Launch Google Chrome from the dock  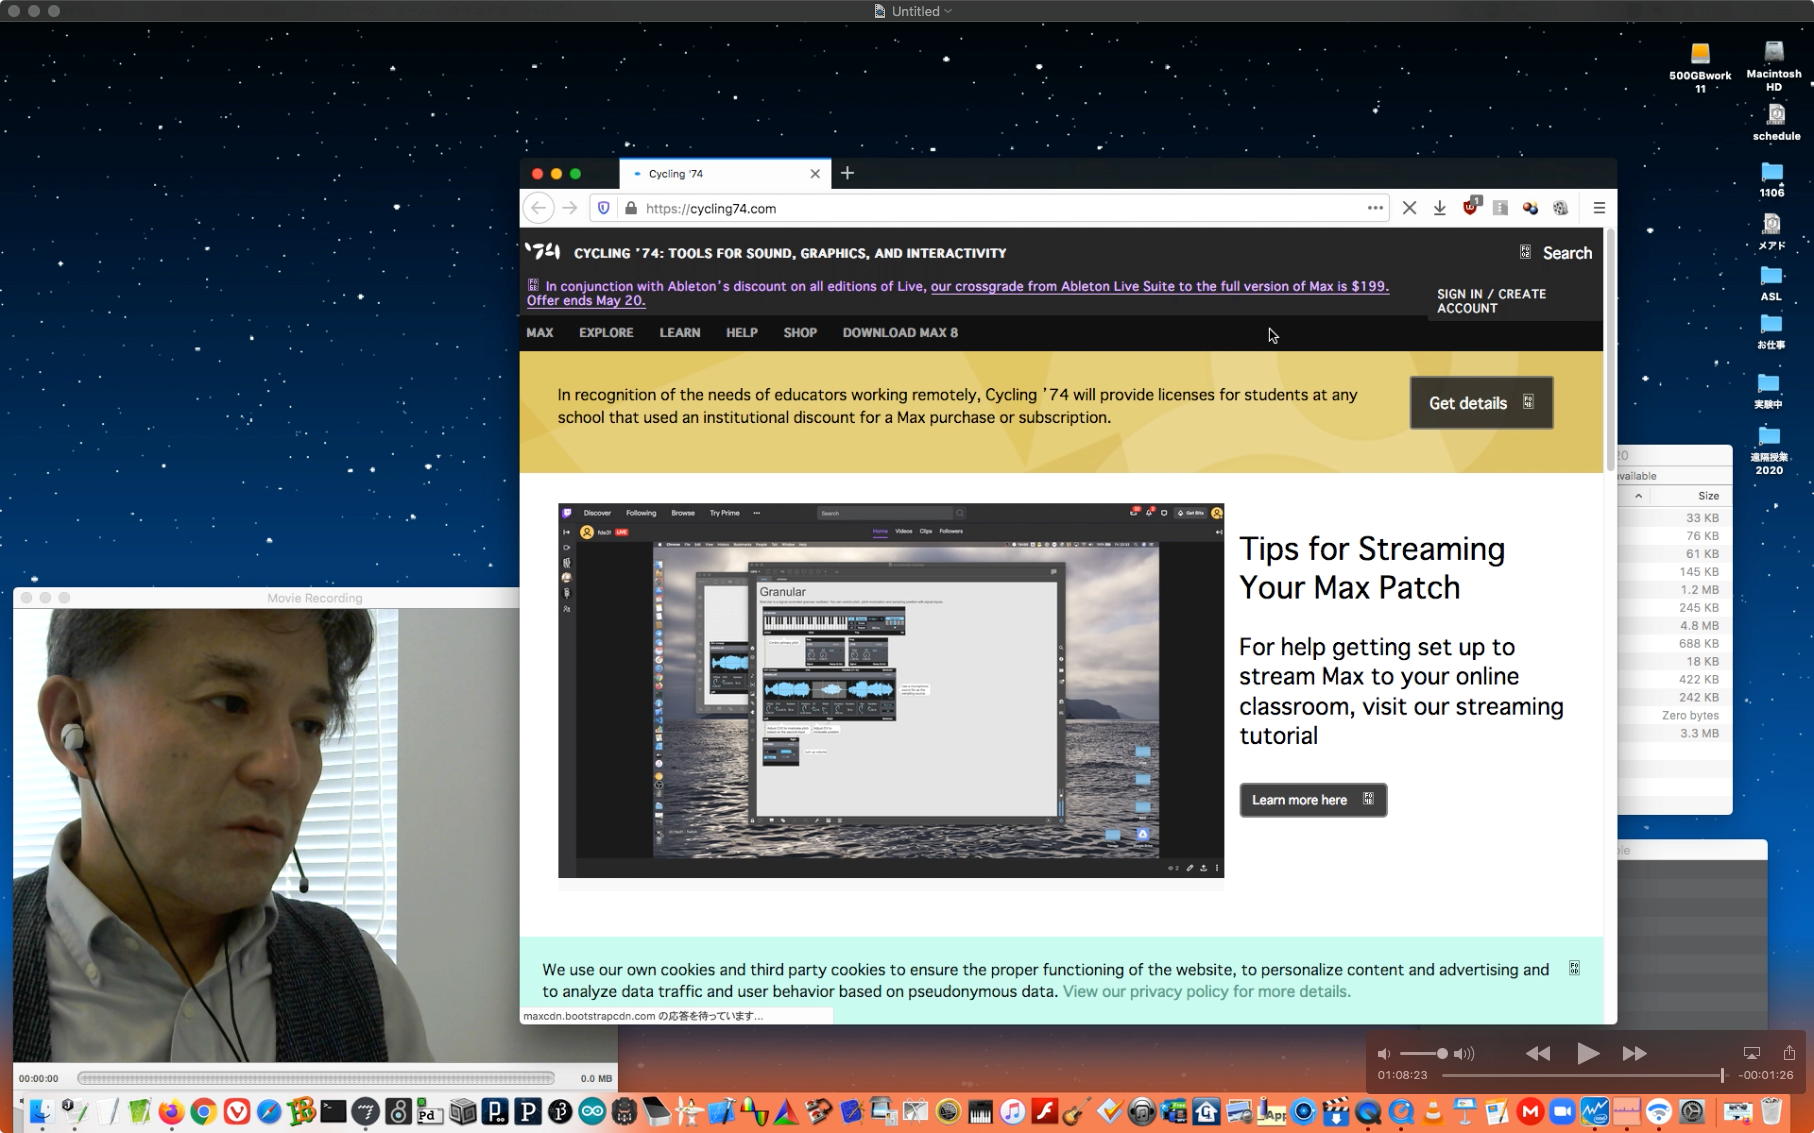click(x=204, y=1112)
